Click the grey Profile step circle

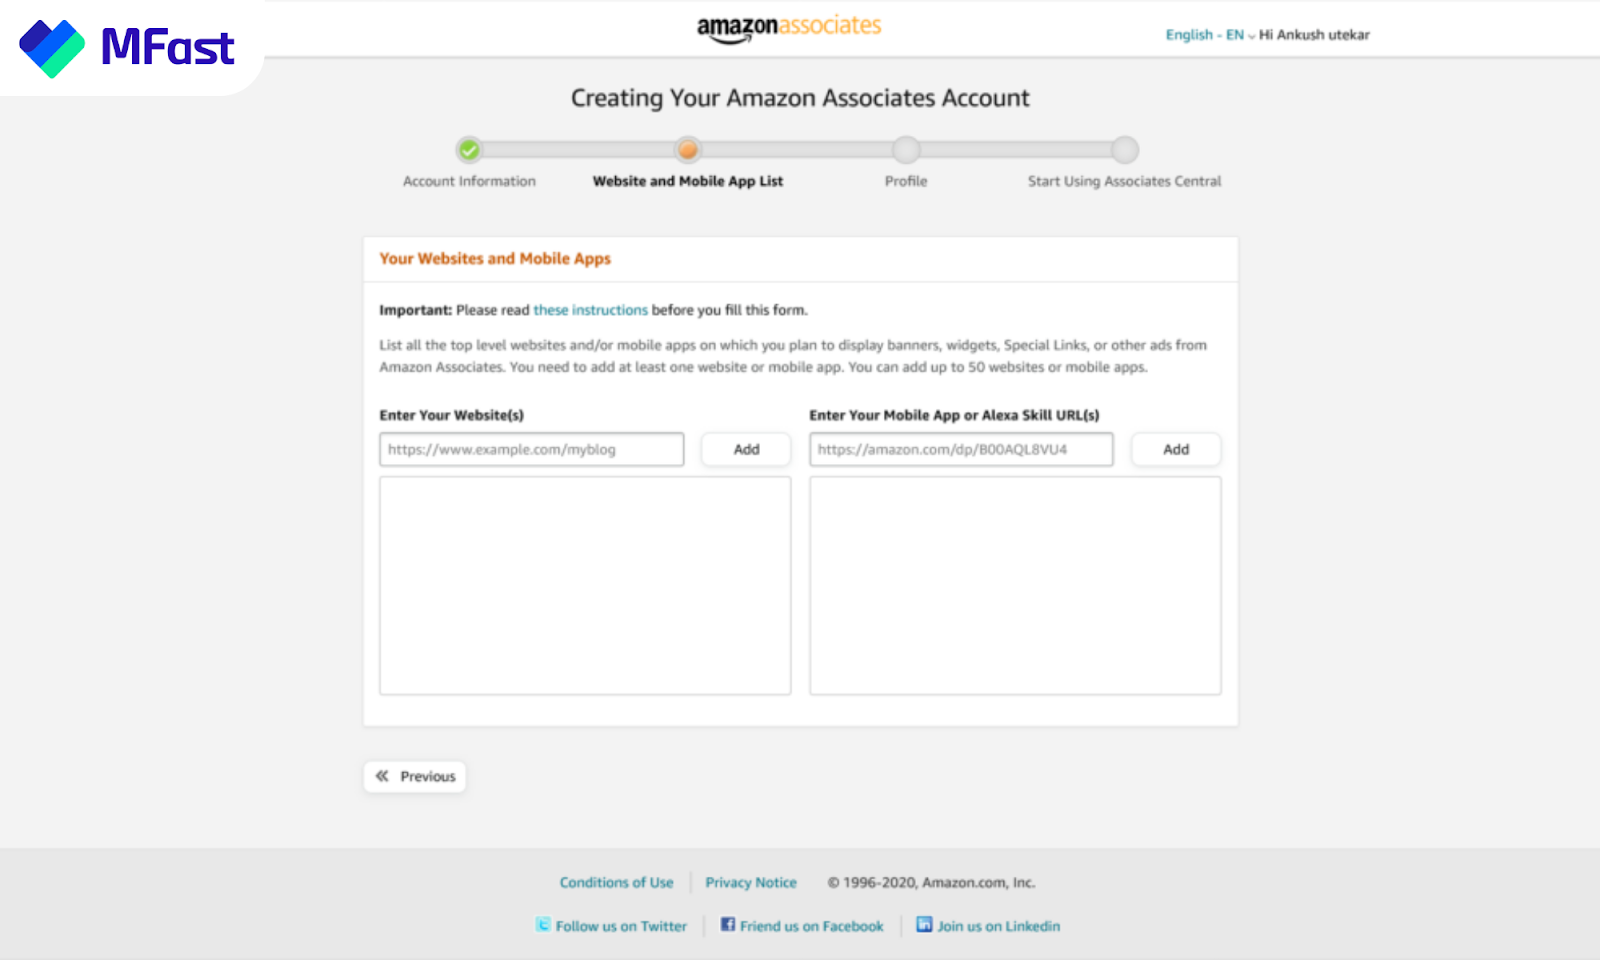(906, 150)
